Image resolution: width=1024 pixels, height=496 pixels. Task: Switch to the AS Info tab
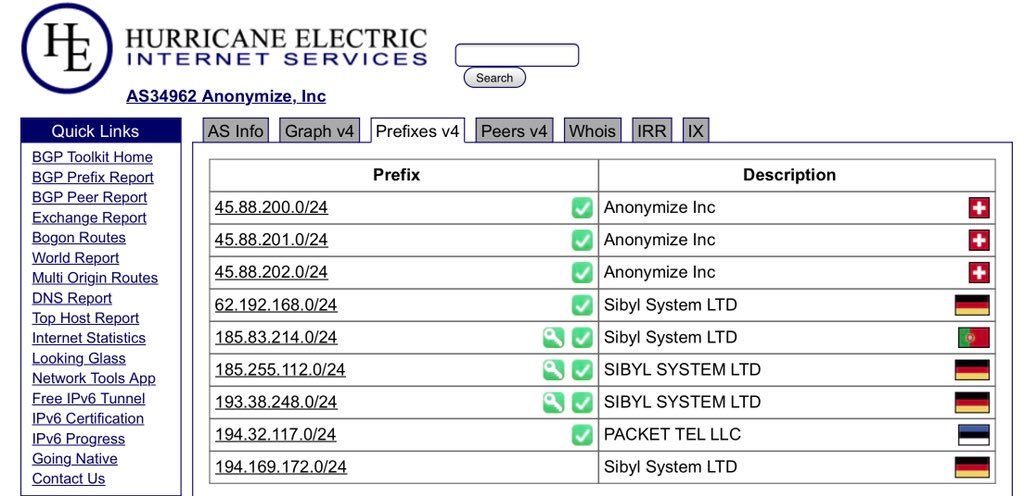point(235,131)
